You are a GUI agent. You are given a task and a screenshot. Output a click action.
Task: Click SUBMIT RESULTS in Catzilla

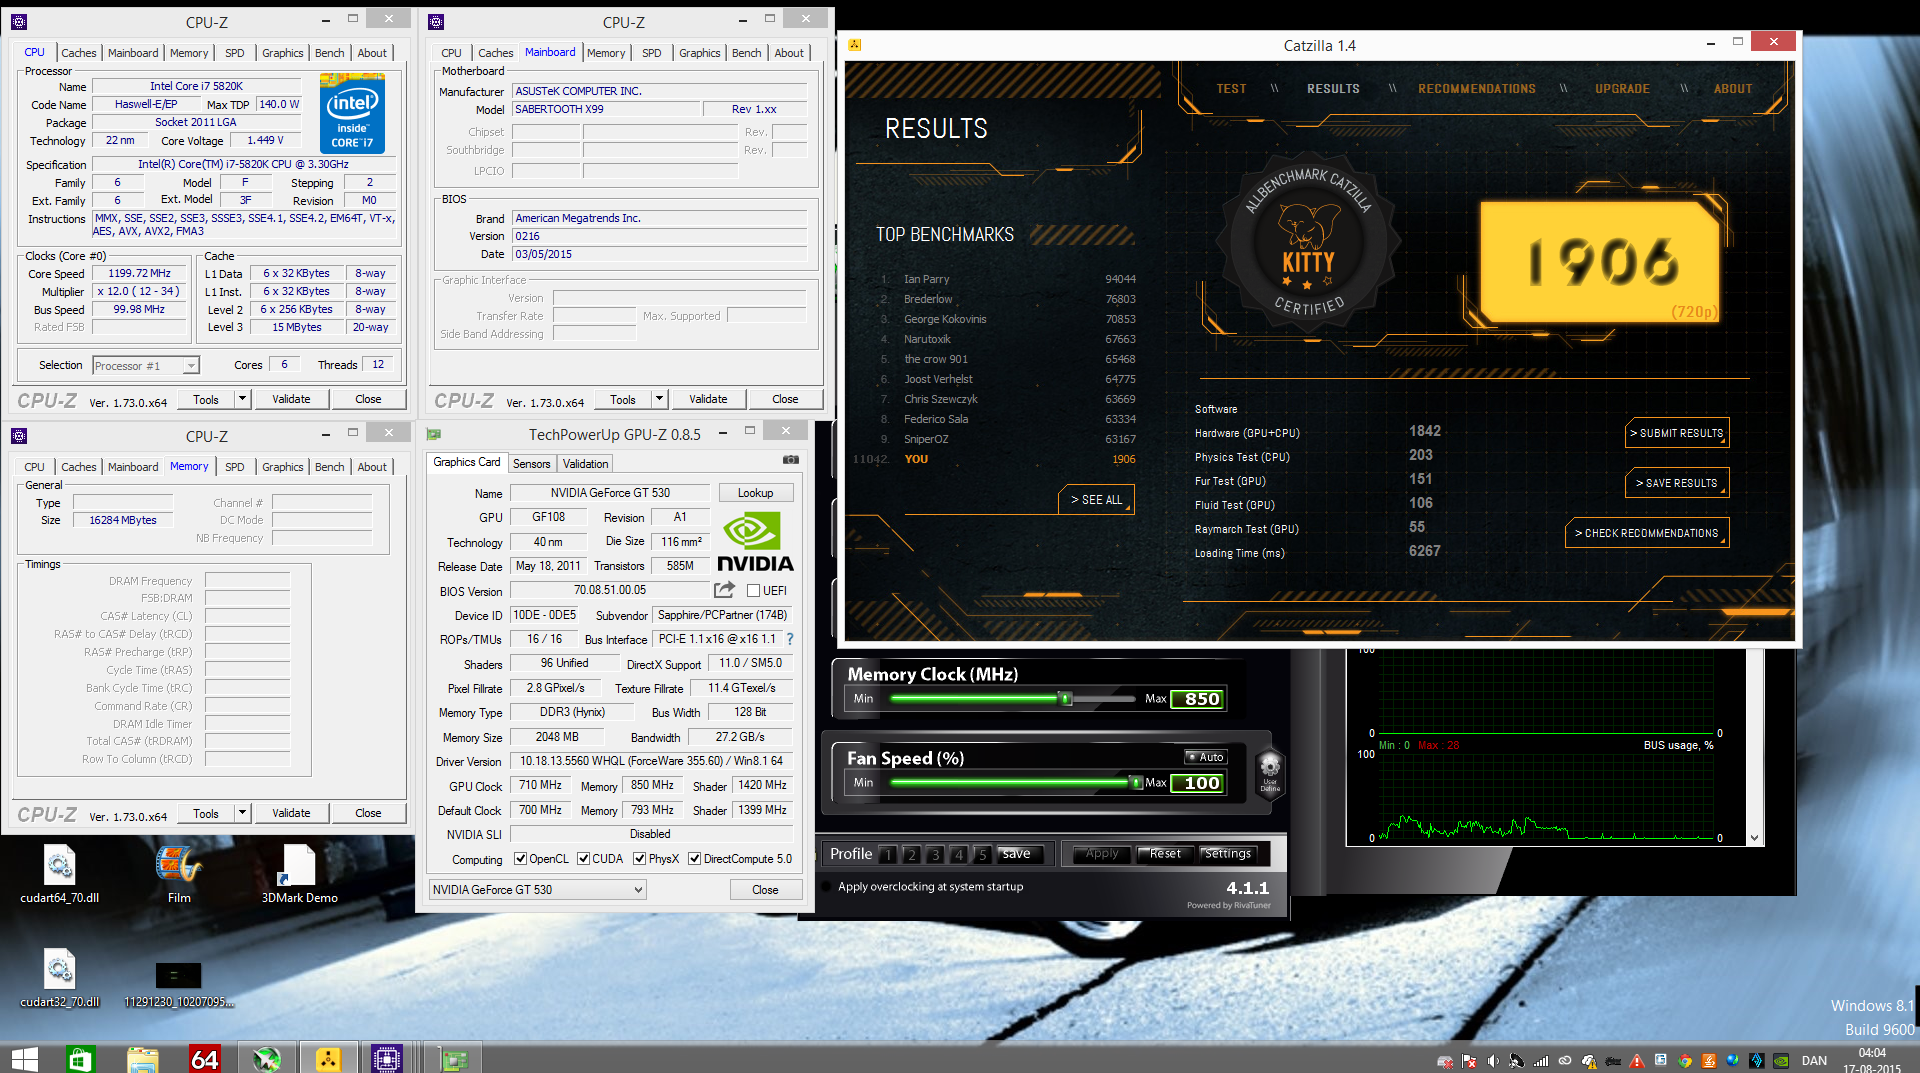pyautogui.click(x=1677, y=433)
